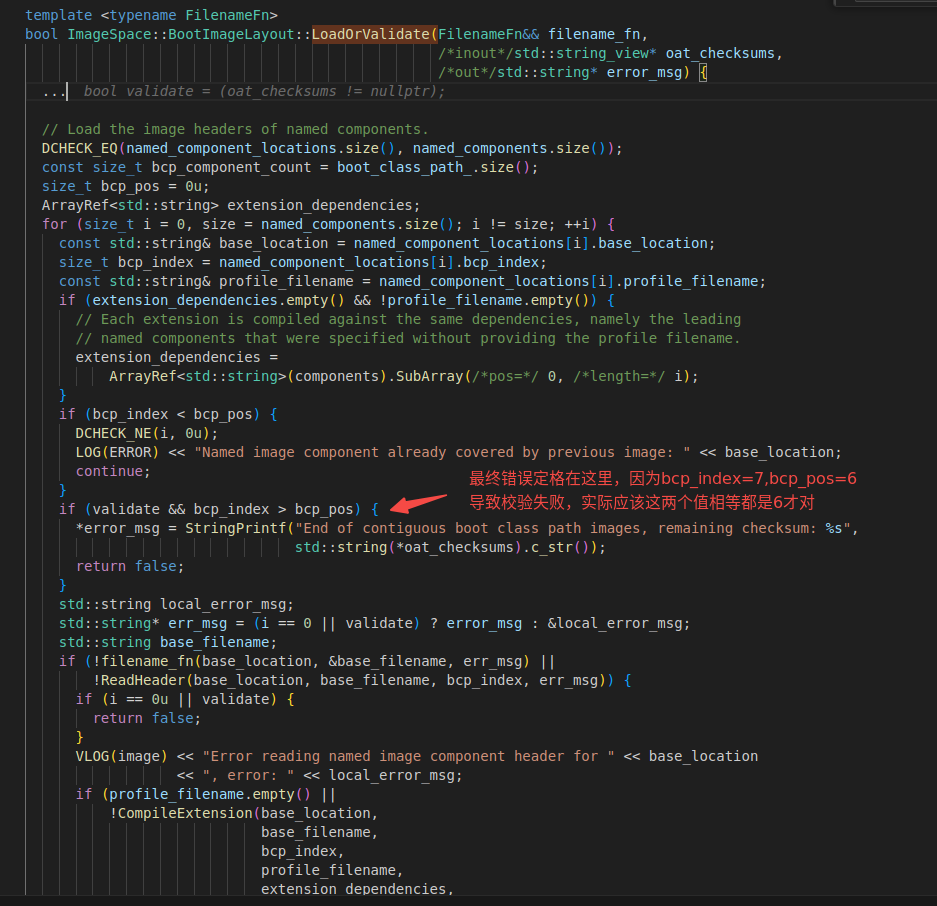Click the 'continue;' statement

[x=113, y=472]
